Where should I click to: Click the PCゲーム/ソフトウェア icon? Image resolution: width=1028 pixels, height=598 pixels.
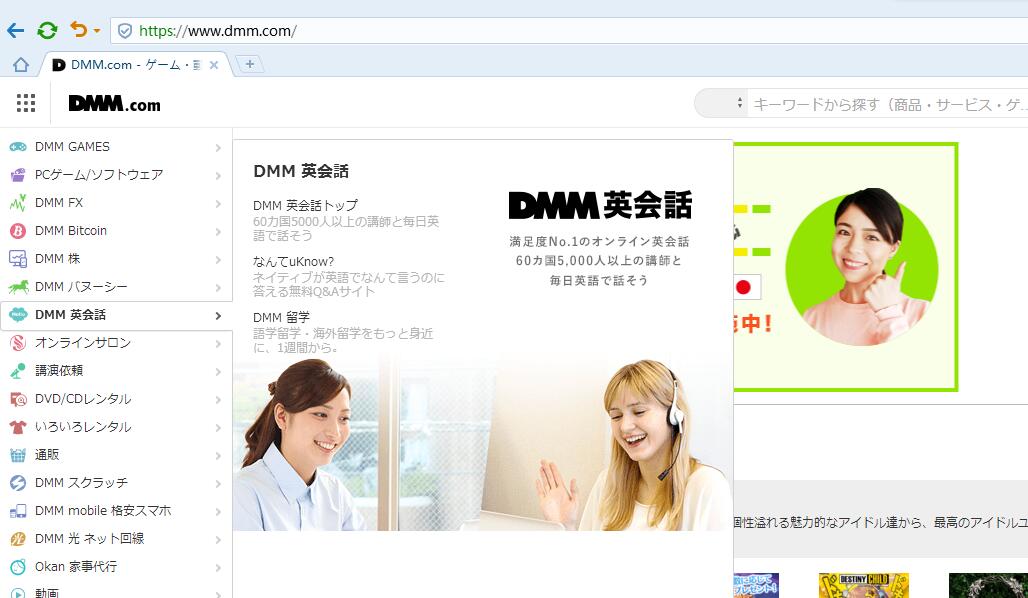tap(18, 175)
